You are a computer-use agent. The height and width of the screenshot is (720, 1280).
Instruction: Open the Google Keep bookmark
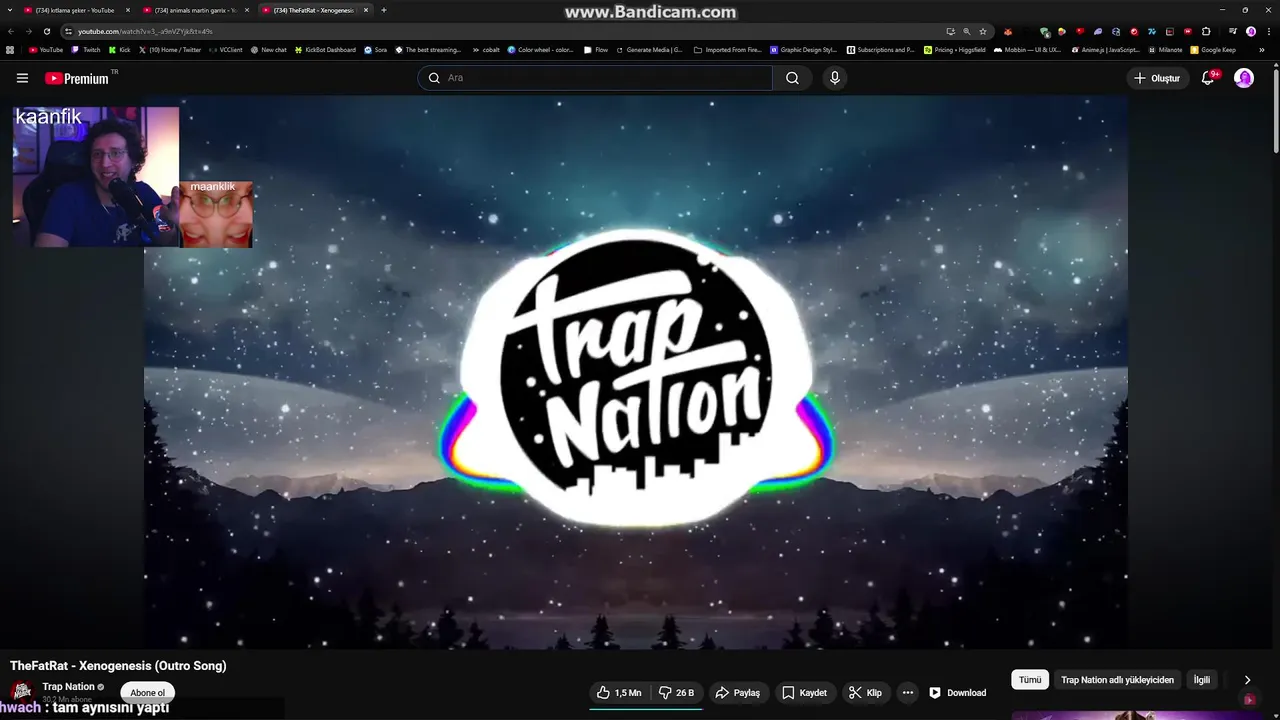click(x=1213, y=49)
